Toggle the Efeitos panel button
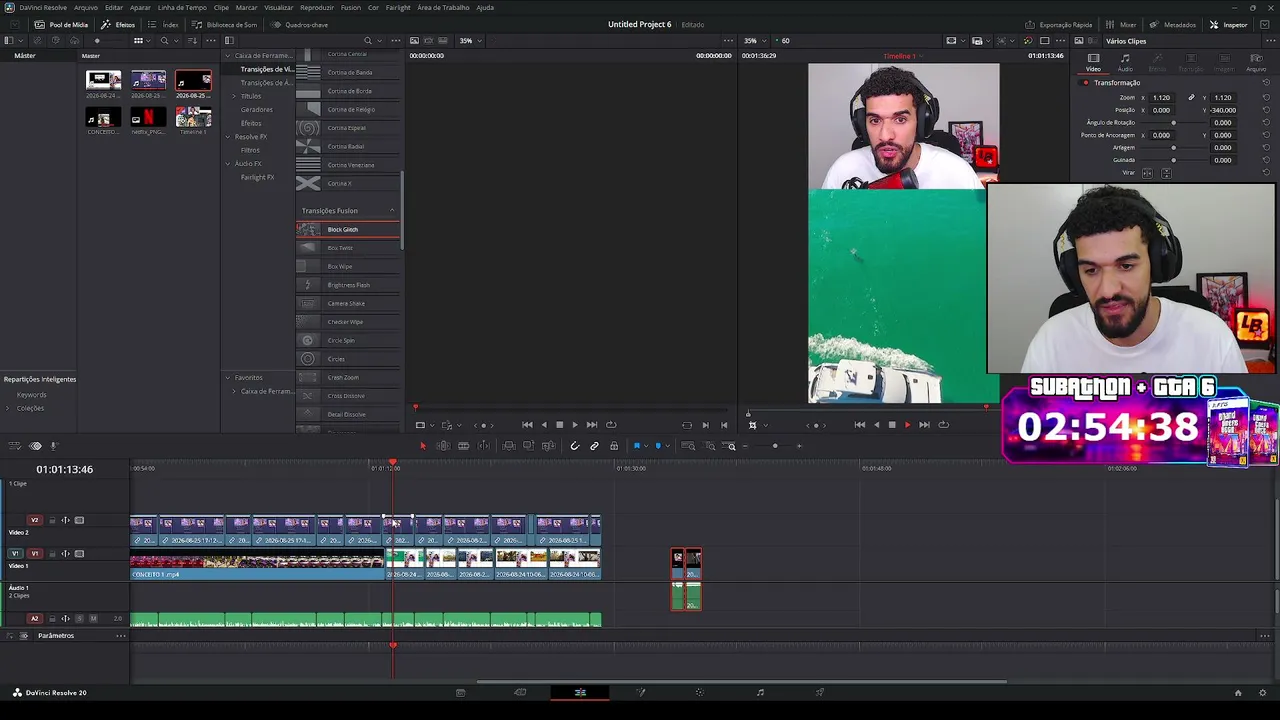This screenshot has width=1280, height=720. [x=119, y=25]
